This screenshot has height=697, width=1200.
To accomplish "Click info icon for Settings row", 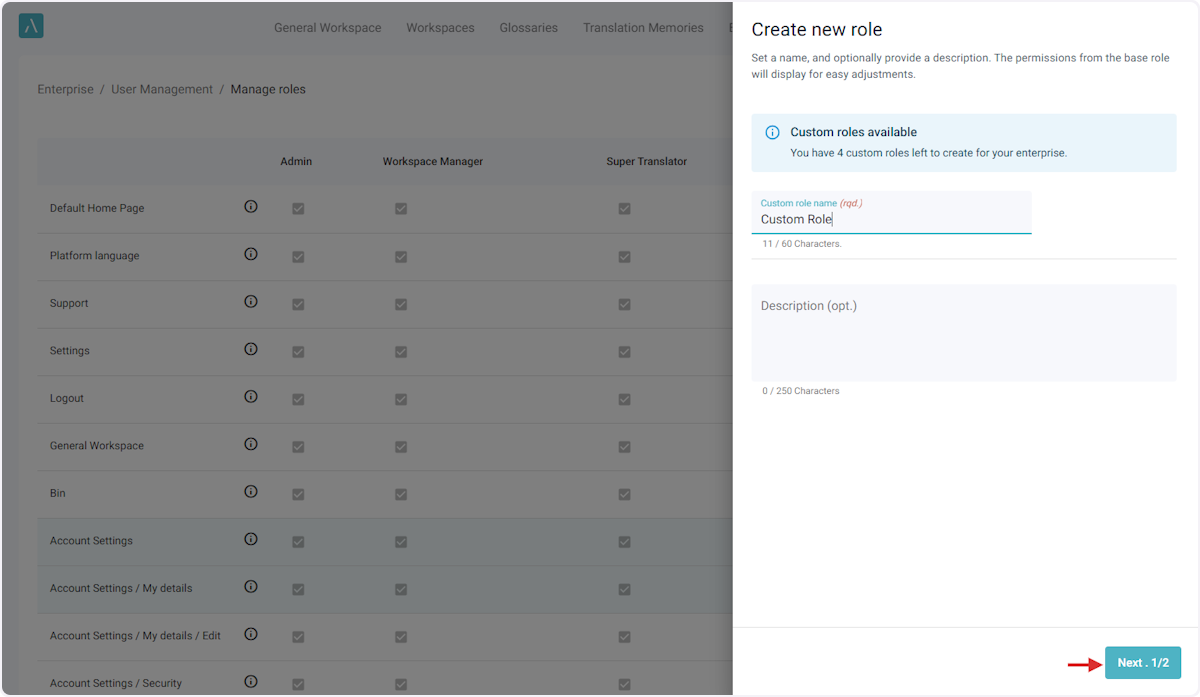I will (251, 349).
